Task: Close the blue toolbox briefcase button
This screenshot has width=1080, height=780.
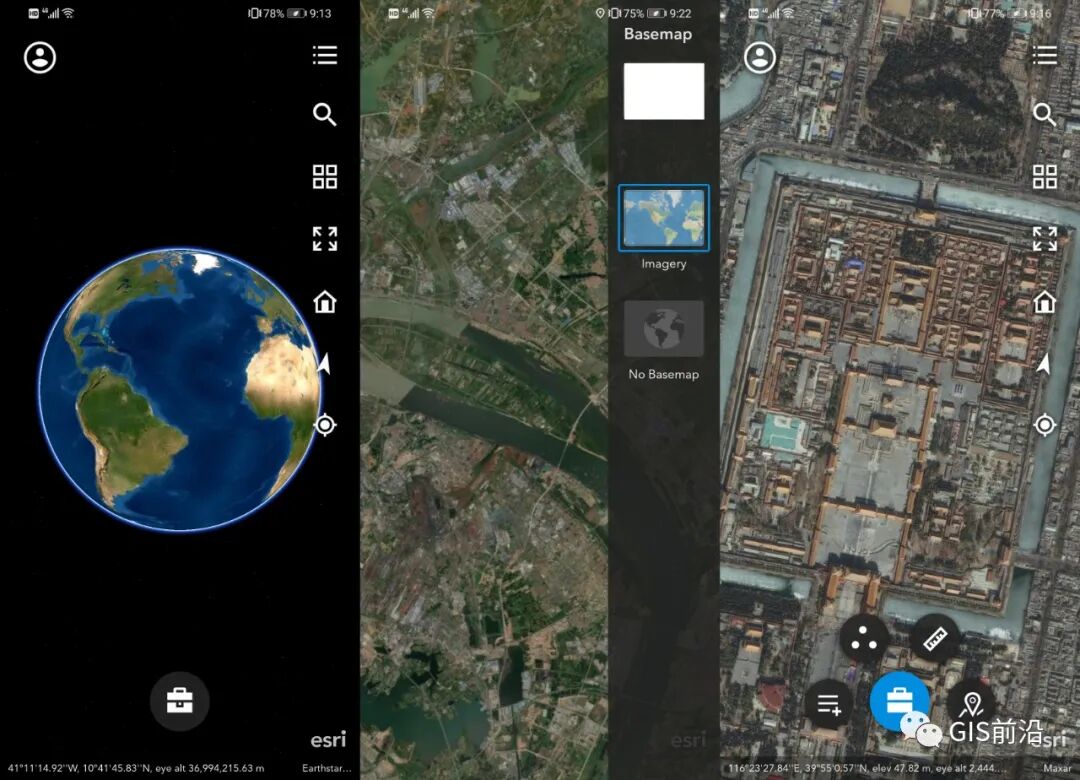Action: pos(900,702)
